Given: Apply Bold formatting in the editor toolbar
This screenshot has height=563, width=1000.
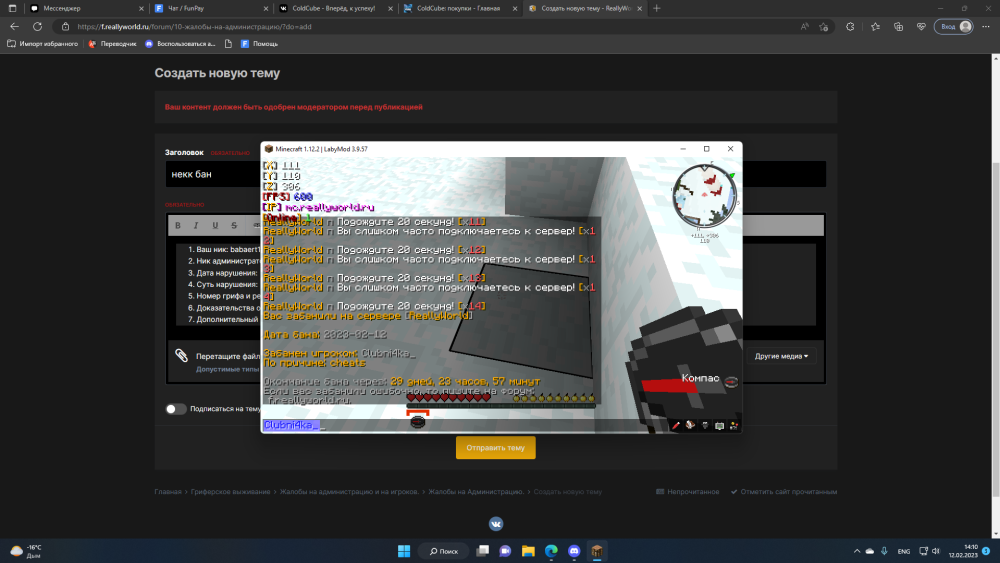Looking at the screenshot, I should 178,225.
